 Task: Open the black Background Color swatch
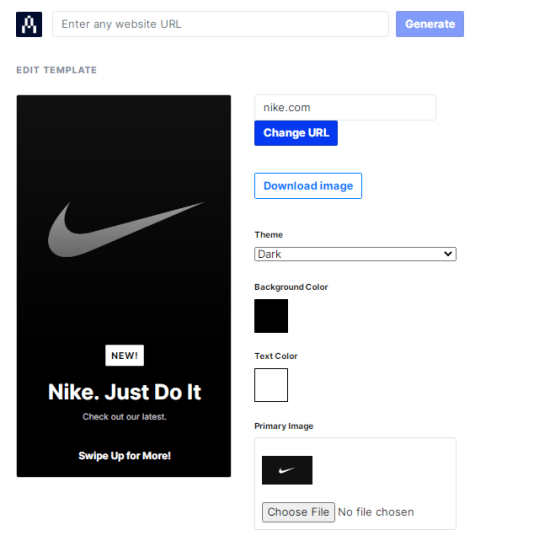point(271,316)
